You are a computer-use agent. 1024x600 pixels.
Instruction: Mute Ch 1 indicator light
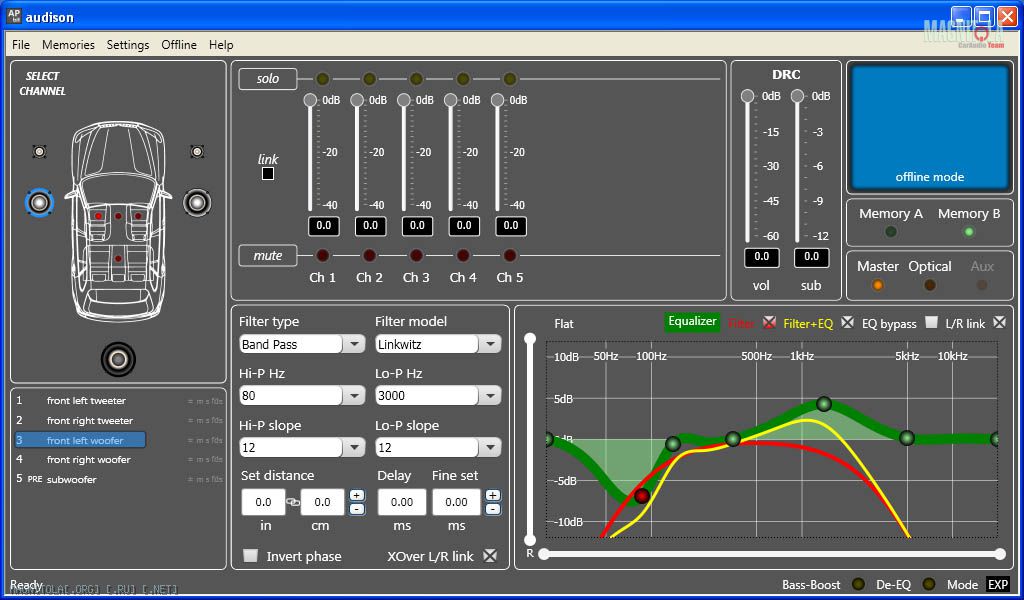tap(323, 255)
